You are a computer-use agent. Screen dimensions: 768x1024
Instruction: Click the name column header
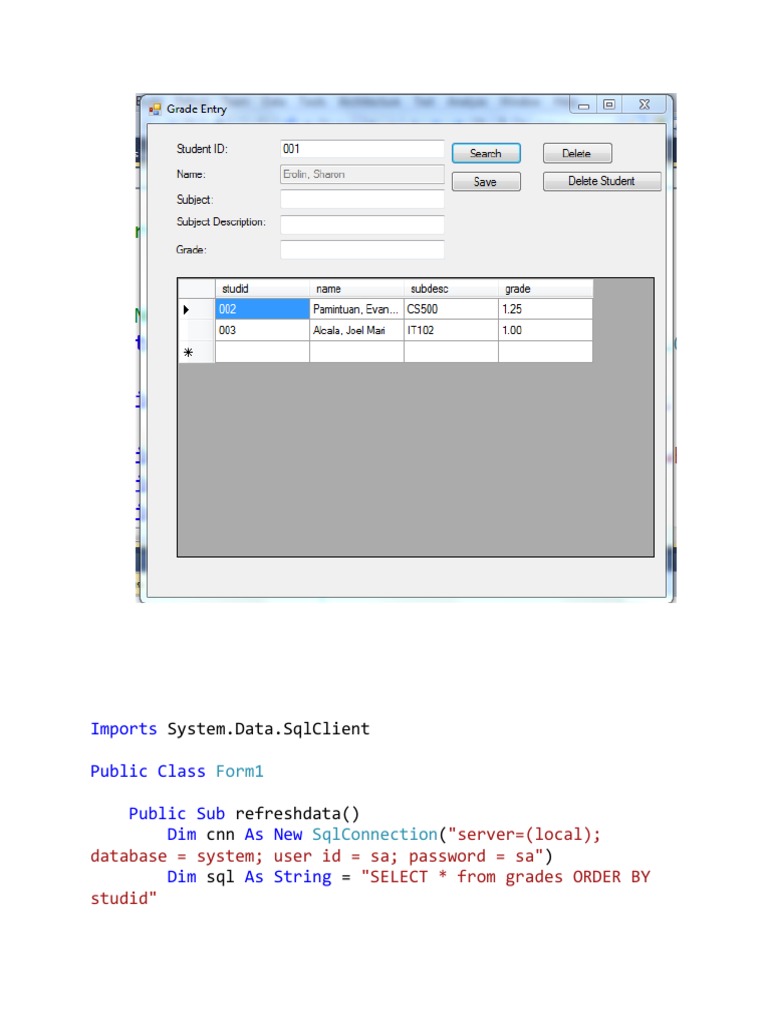[356, 289]
